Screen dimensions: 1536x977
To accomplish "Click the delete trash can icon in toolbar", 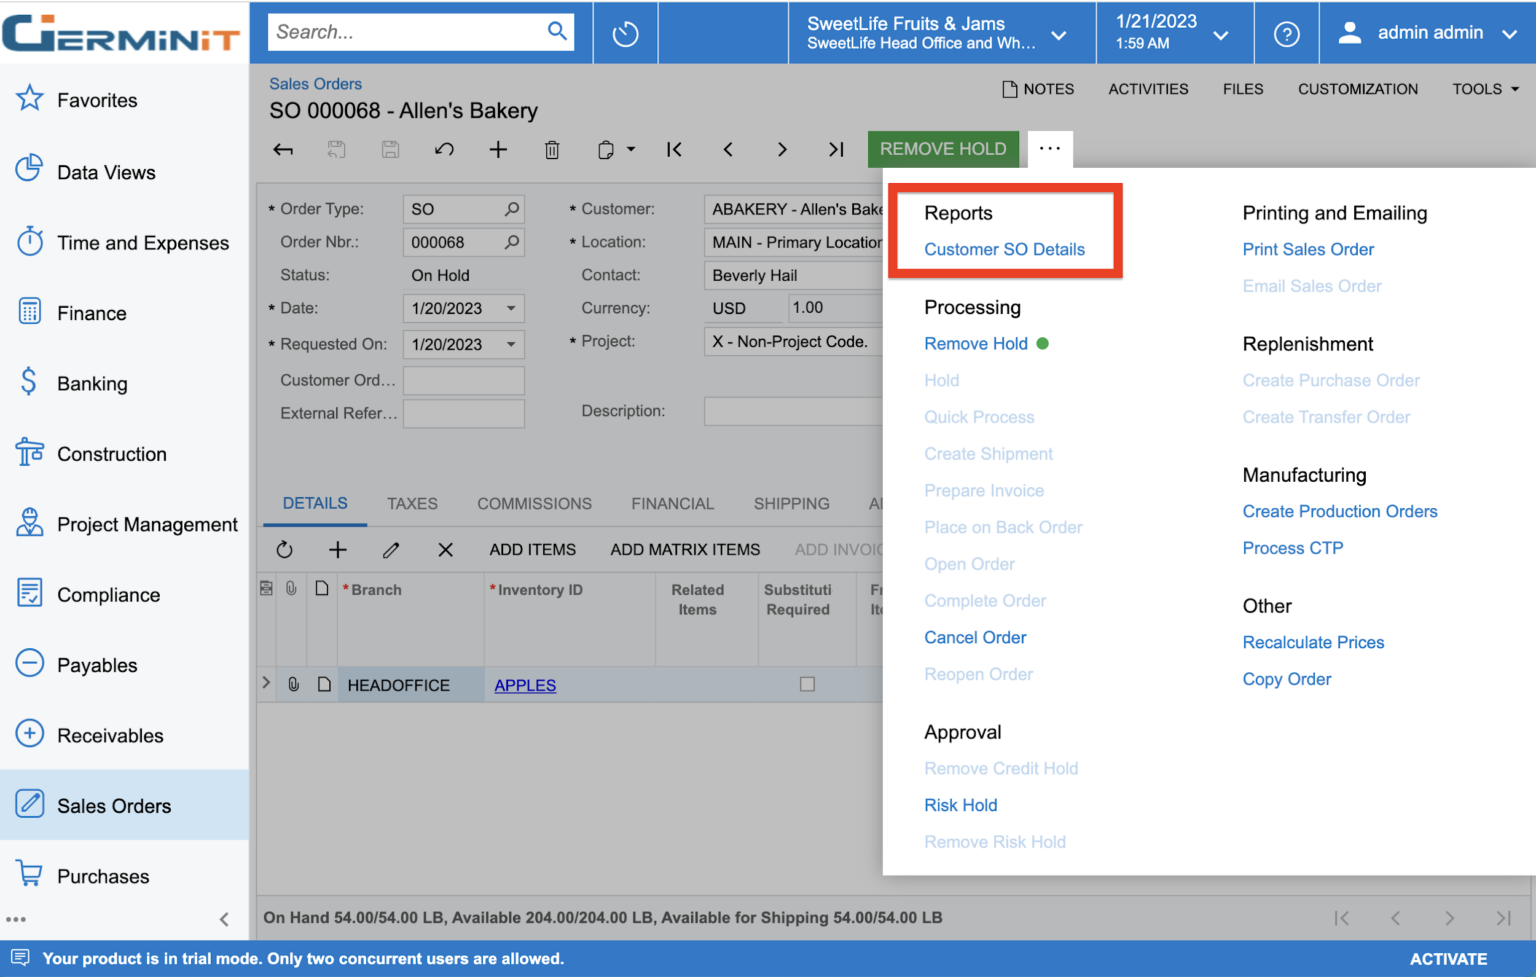I will point(552,150).
